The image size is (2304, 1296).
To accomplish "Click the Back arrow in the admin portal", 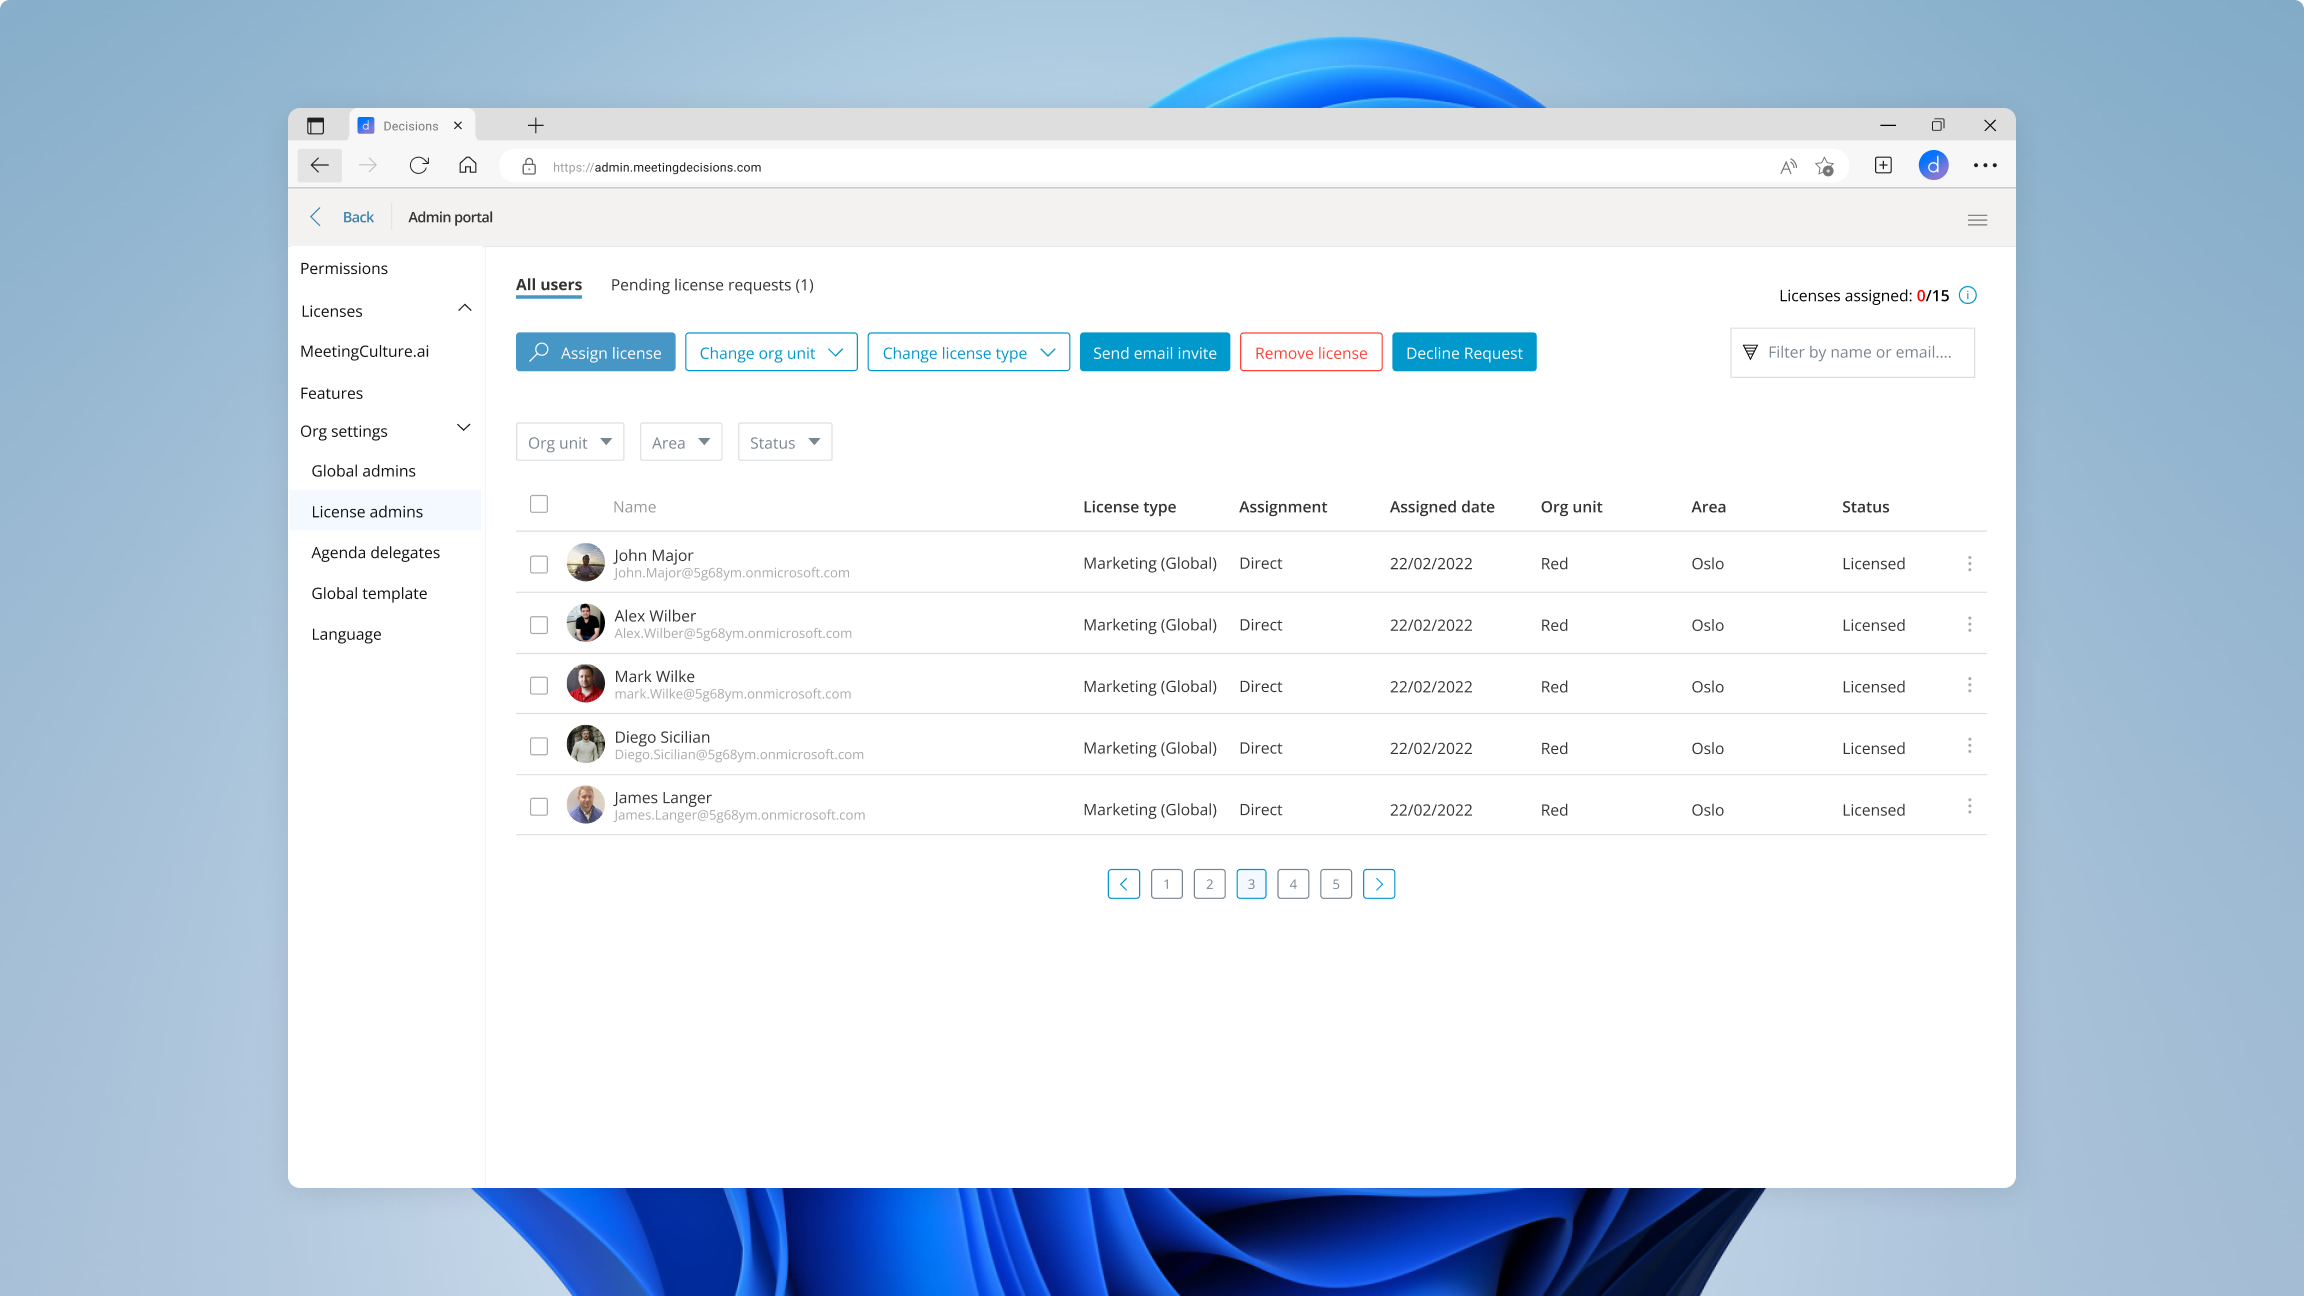I will tap(316, 216).
